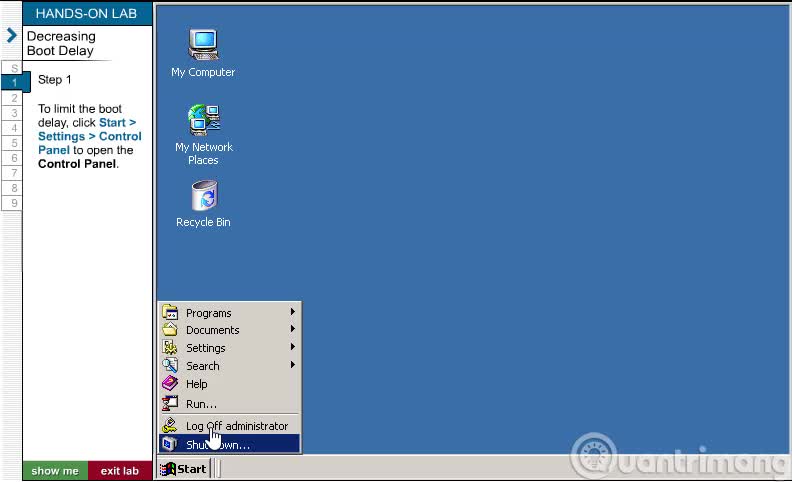Select lab step 1 tab
792x482 pixels.
[15, 83]
